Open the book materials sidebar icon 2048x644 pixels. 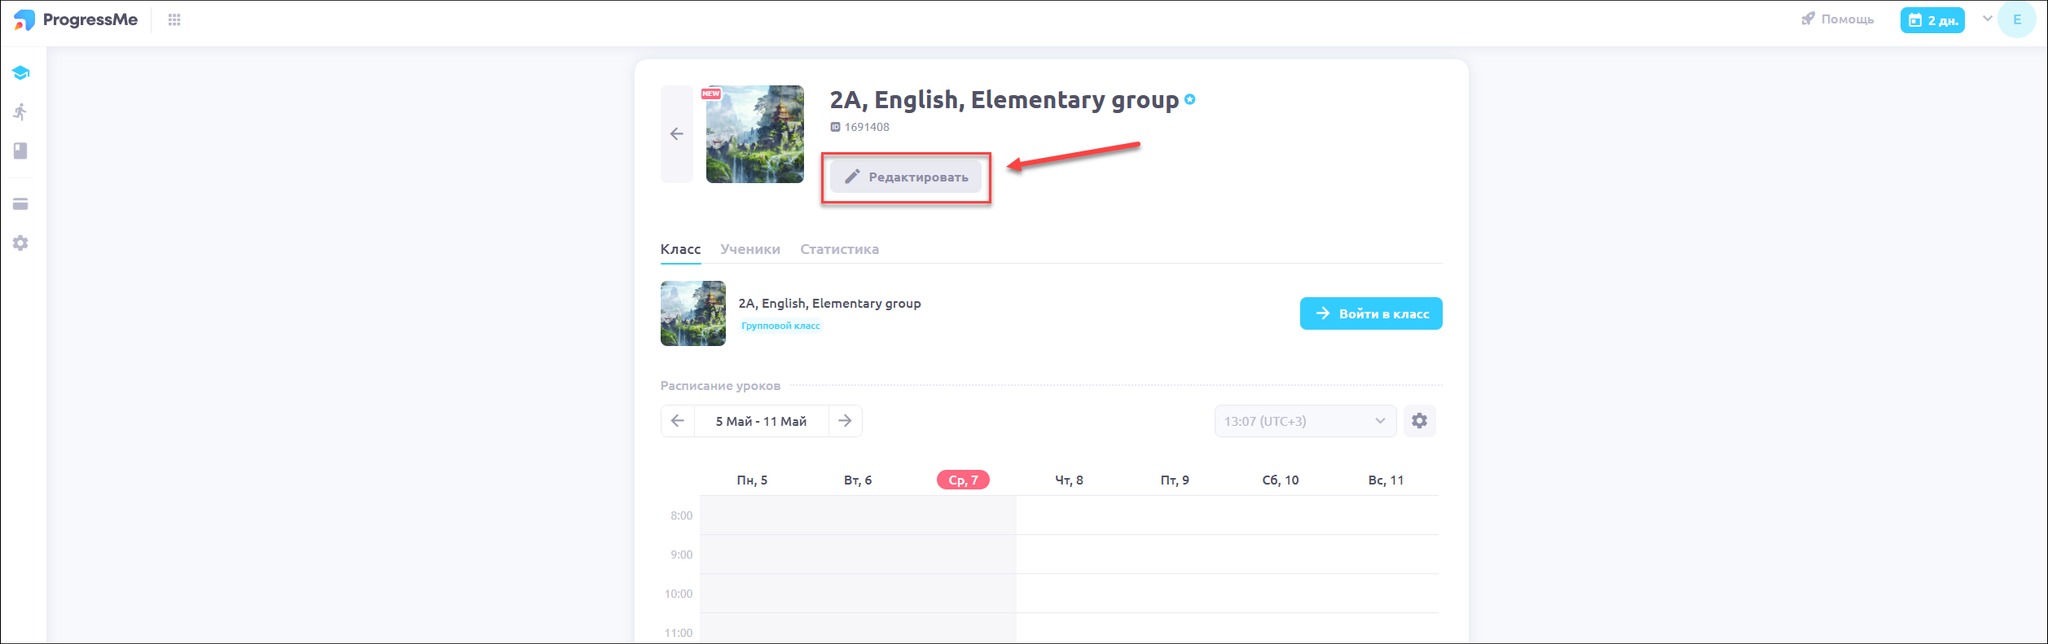click(20, 151)
